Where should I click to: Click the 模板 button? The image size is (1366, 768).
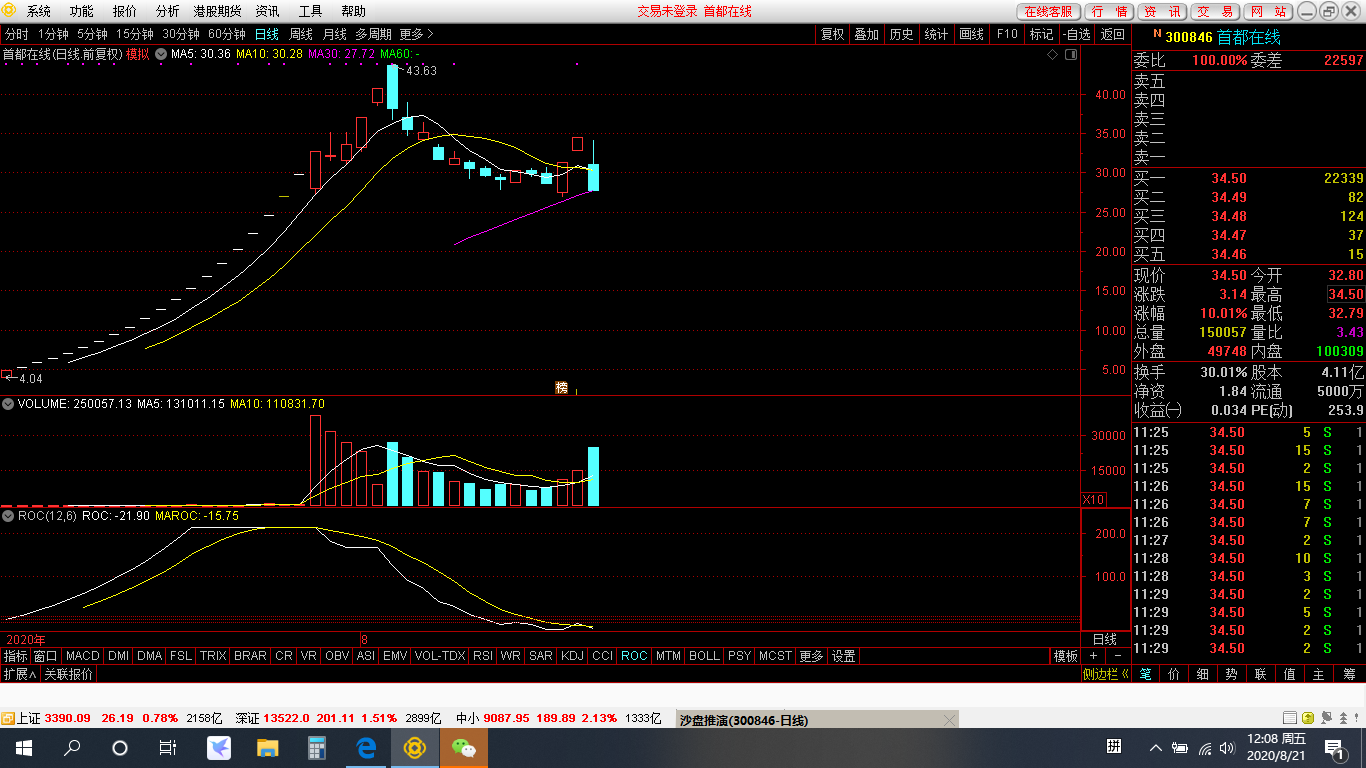pyautogui.click(x=1066, y=656)
